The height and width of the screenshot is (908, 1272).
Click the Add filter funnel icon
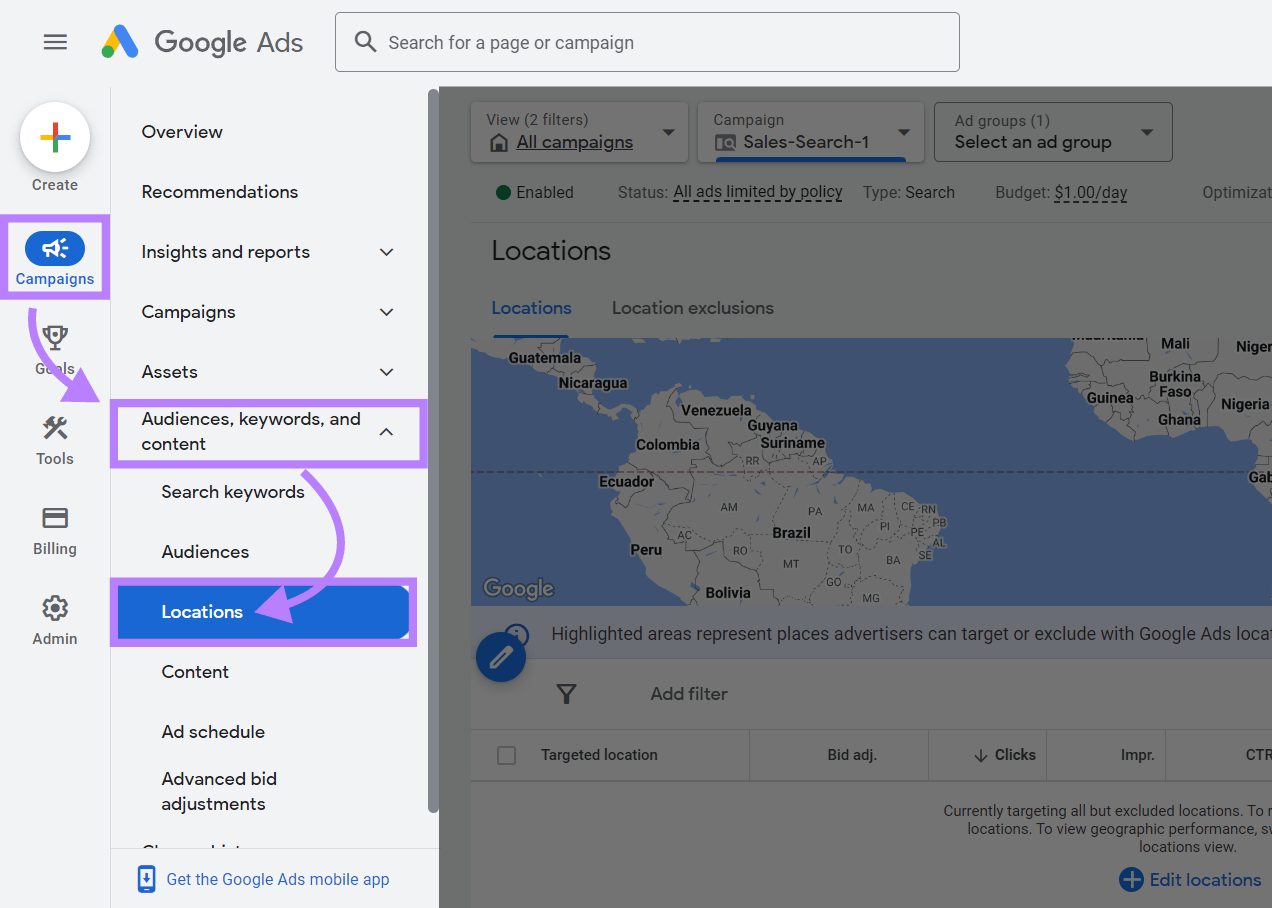(x=566, y=693)
